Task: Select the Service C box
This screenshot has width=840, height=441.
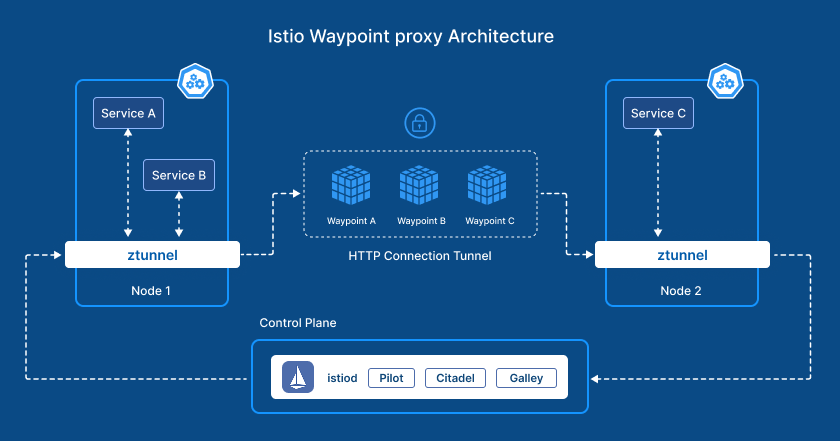Action: tap(659, 113)
